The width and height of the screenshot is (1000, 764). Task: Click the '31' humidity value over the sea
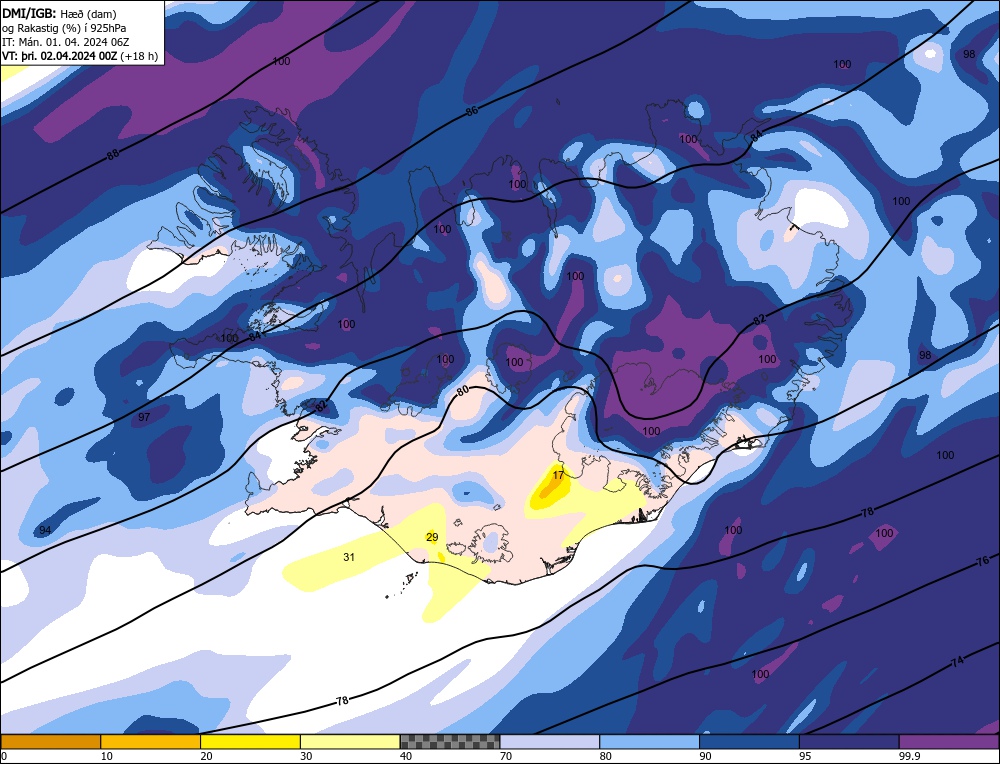click(349, 557)
